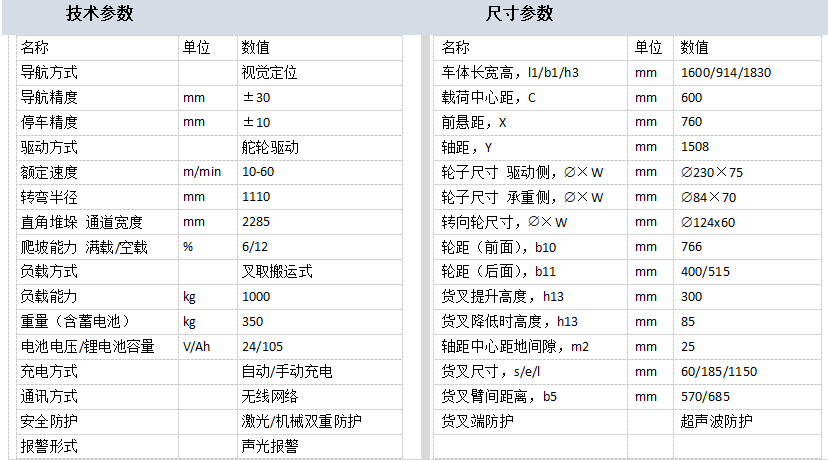Select the 导航方式 row name cell
The image size is (828, 460).
click(98, 72)
